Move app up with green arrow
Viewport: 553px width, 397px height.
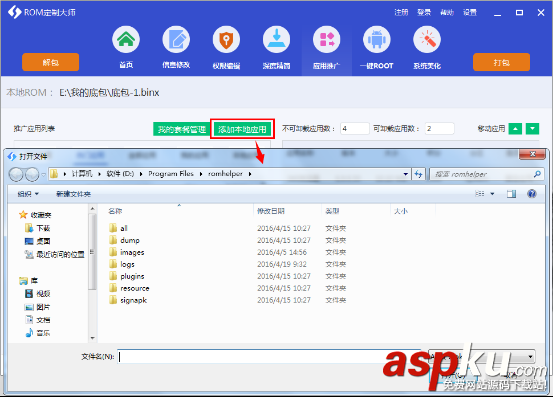[515, 129]
